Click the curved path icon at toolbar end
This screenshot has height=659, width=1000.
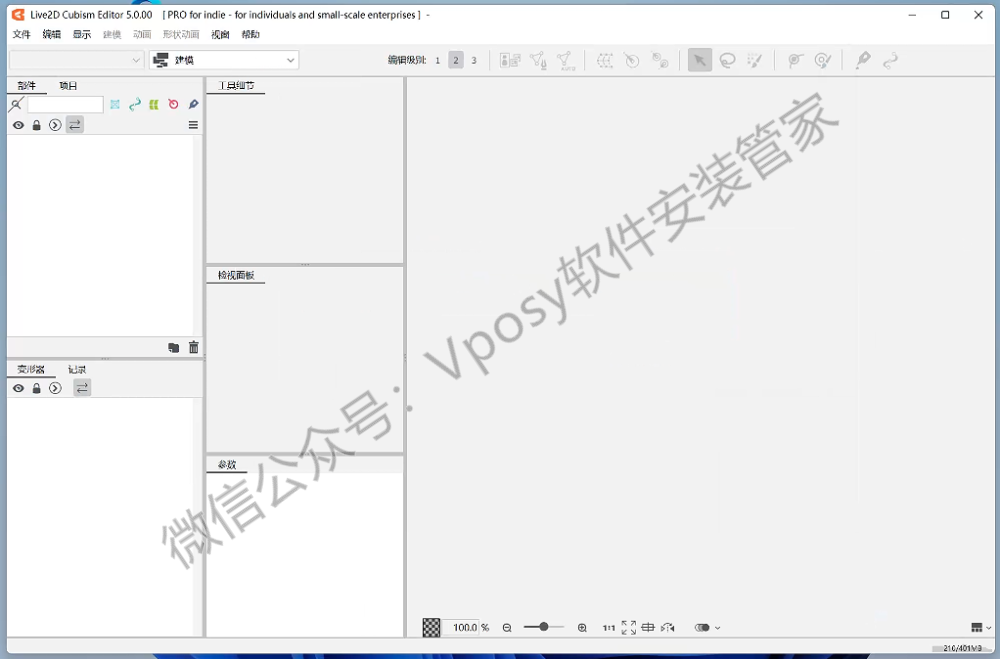click(x=890, y=61)
